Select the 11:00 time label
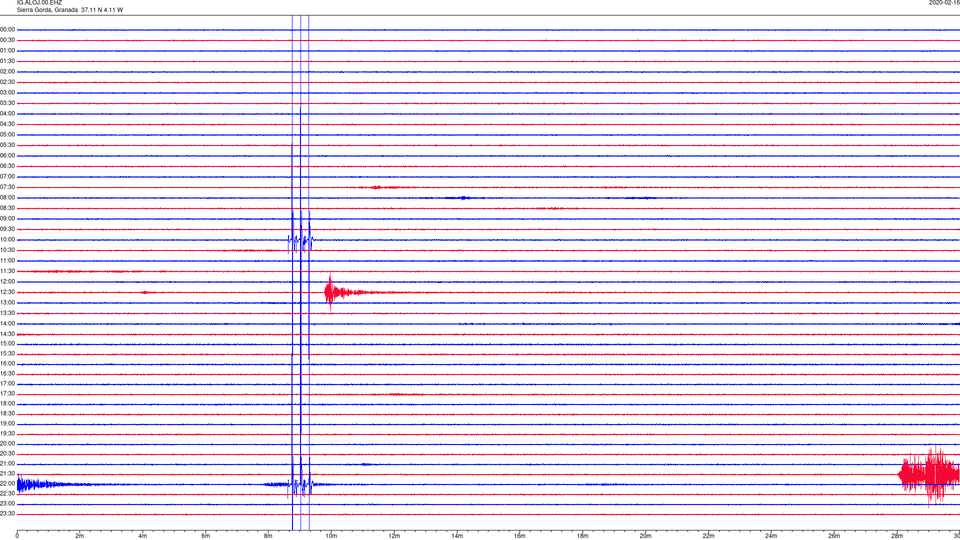 (7, 260)
